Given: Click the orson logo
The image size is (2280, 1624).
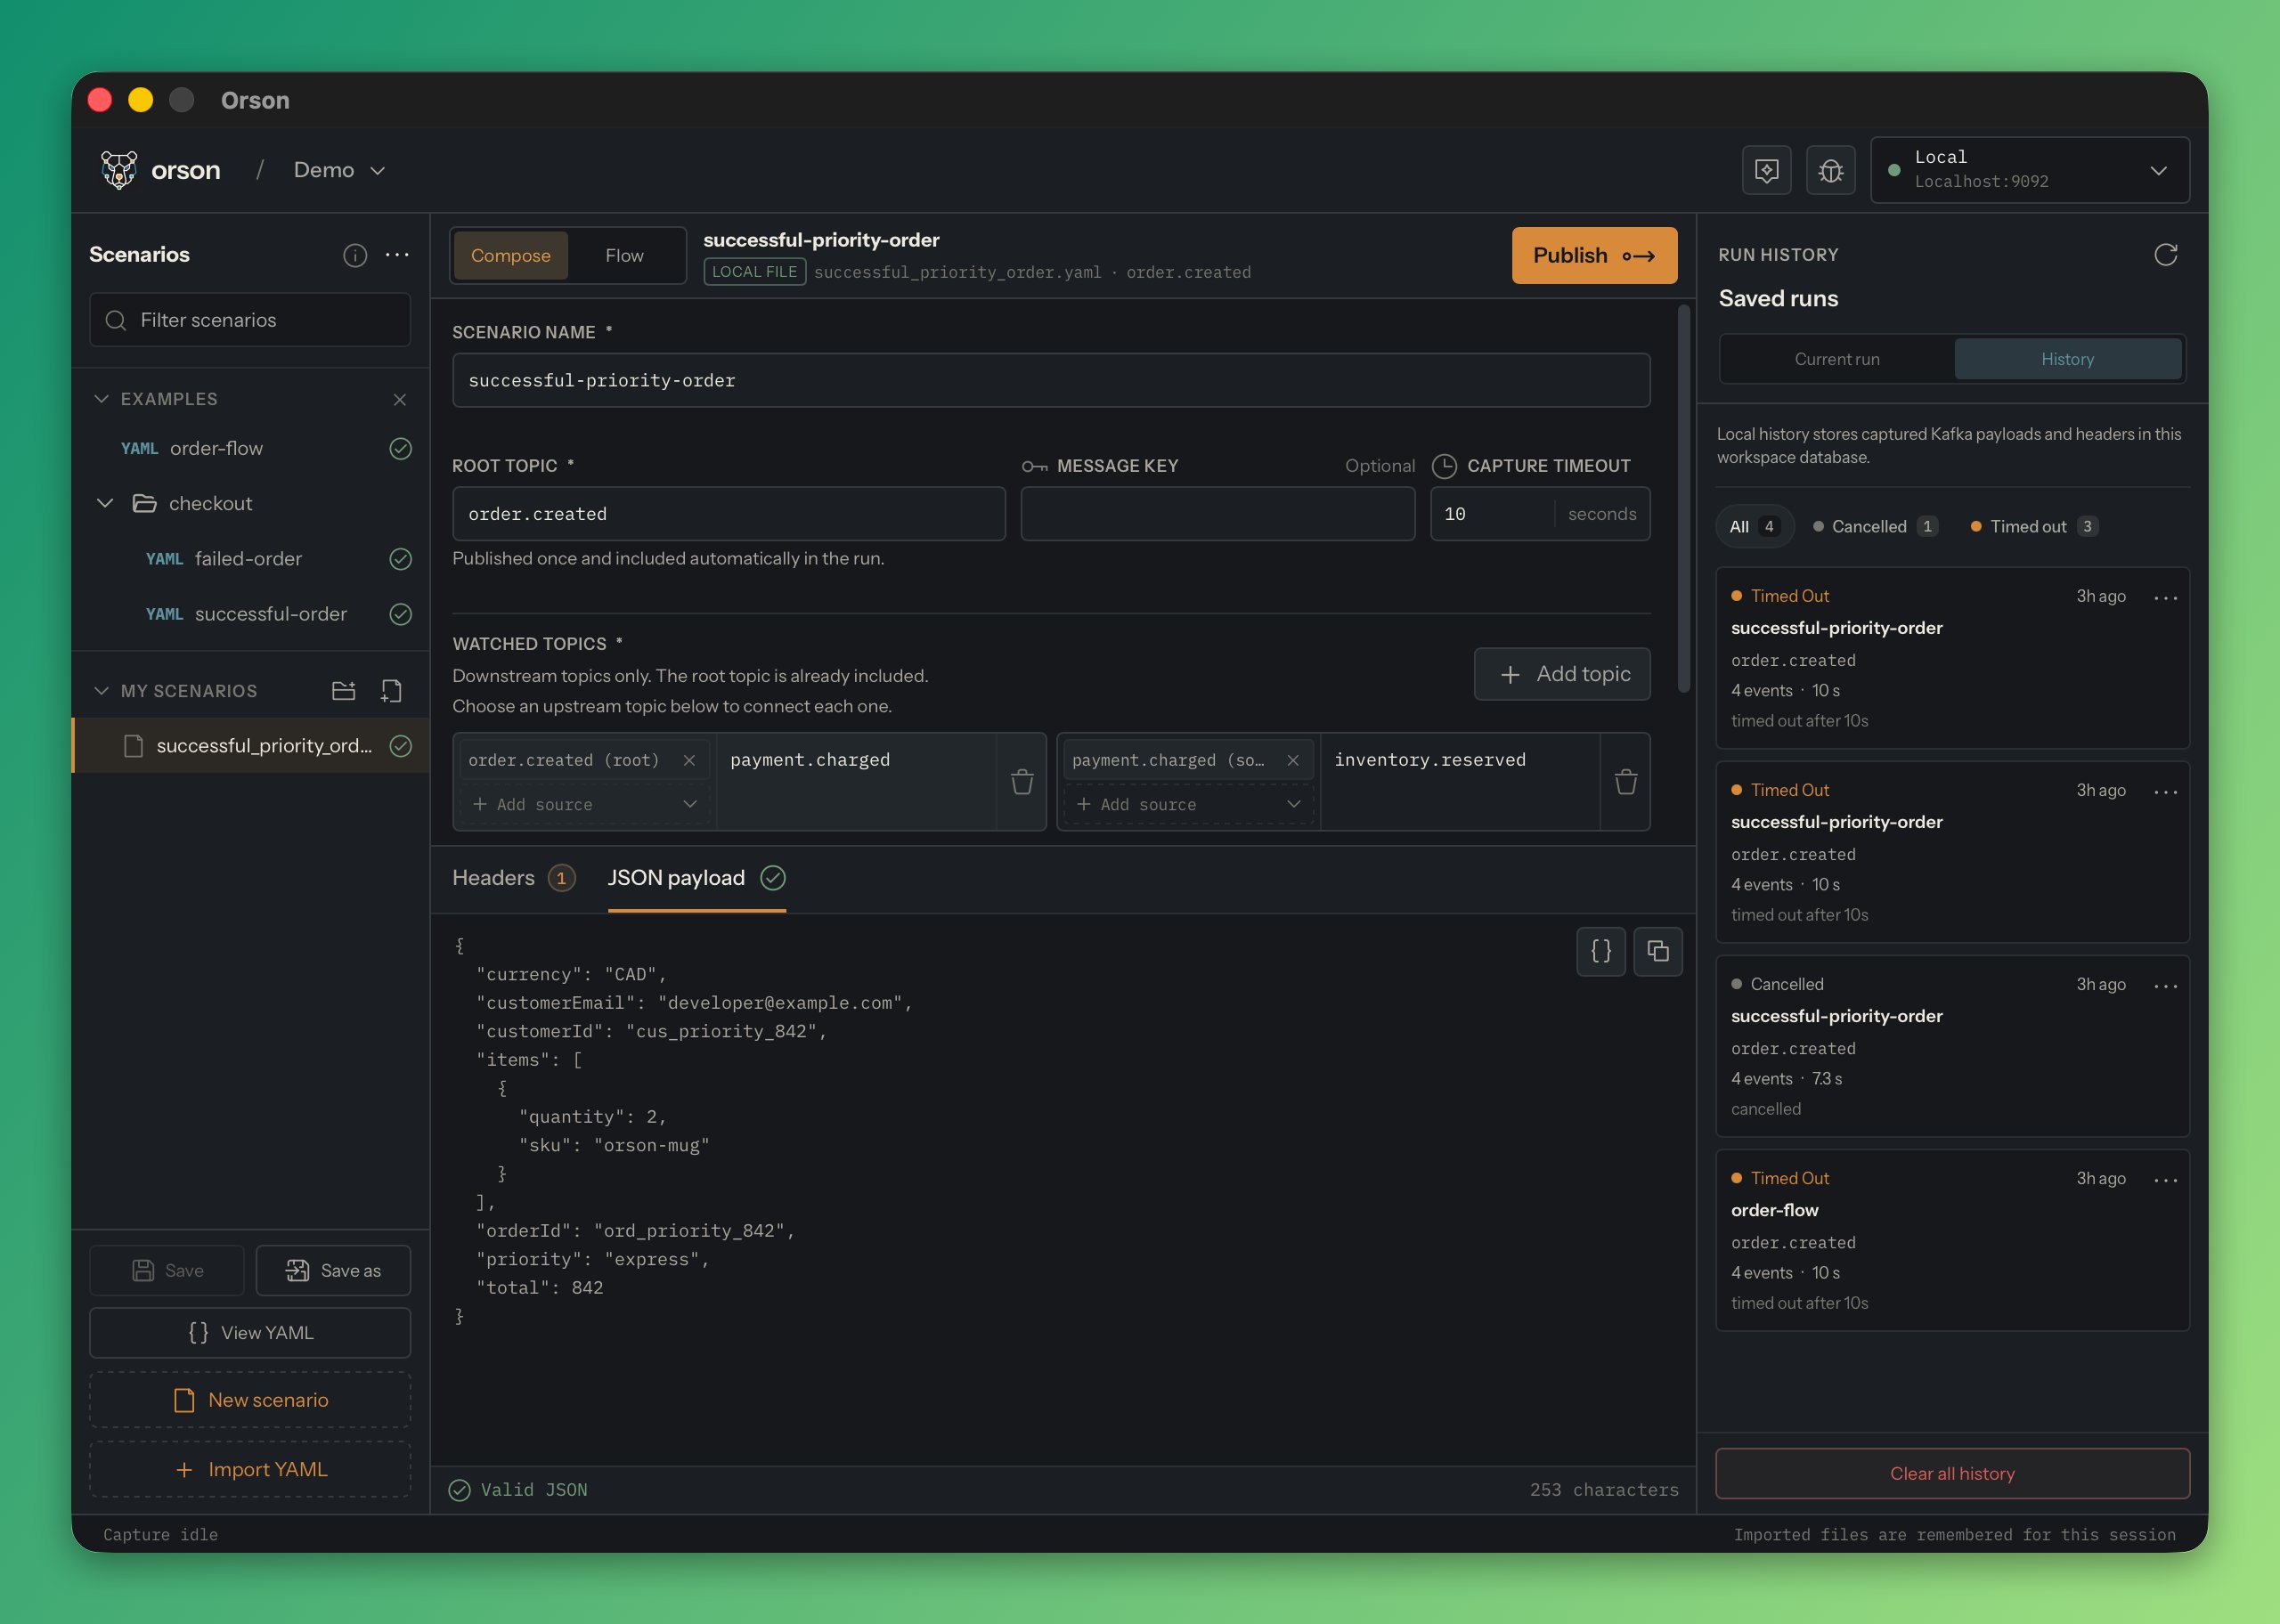Looking at the screenshot, I should (160, 171).
